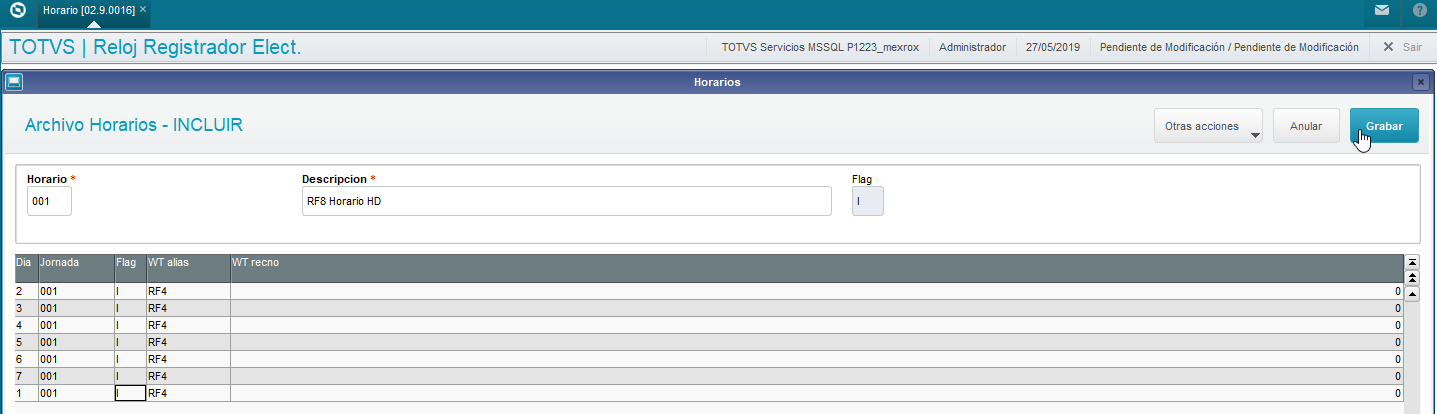Open the help question mark icon
The image size is (1437, 414).
[1419, 11]
